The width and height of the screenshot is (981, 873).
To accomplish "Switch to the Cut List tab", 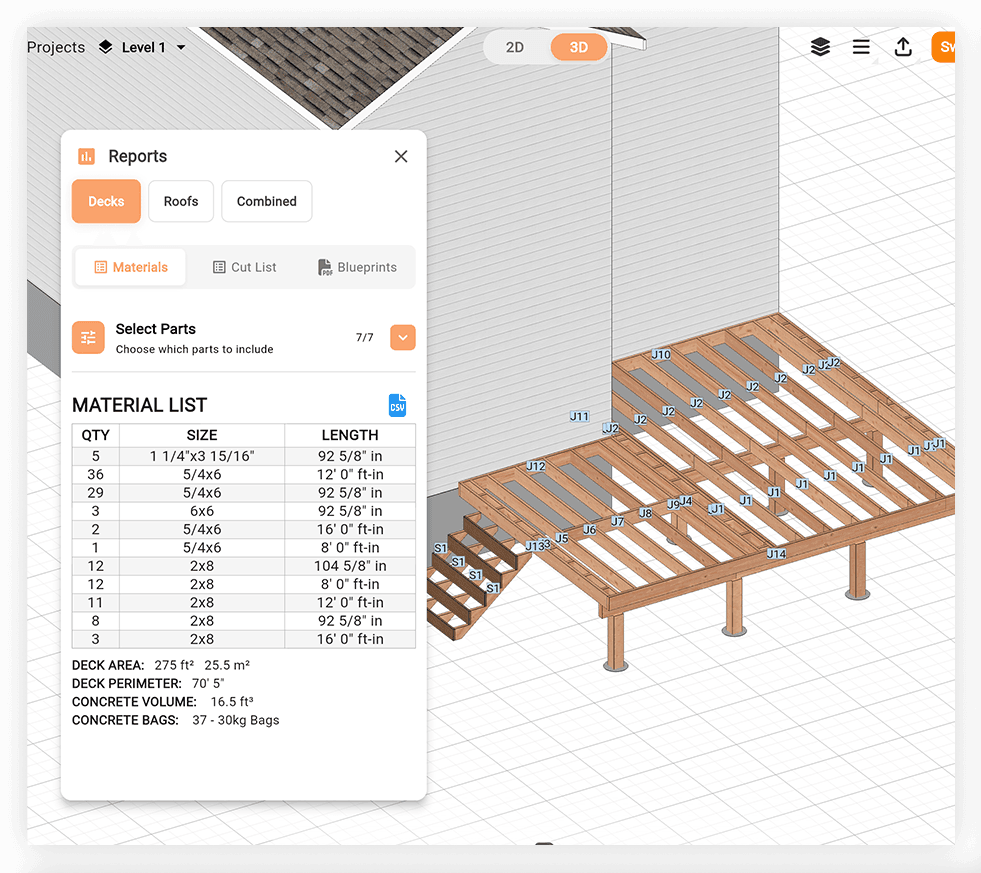I will [244, 267].
